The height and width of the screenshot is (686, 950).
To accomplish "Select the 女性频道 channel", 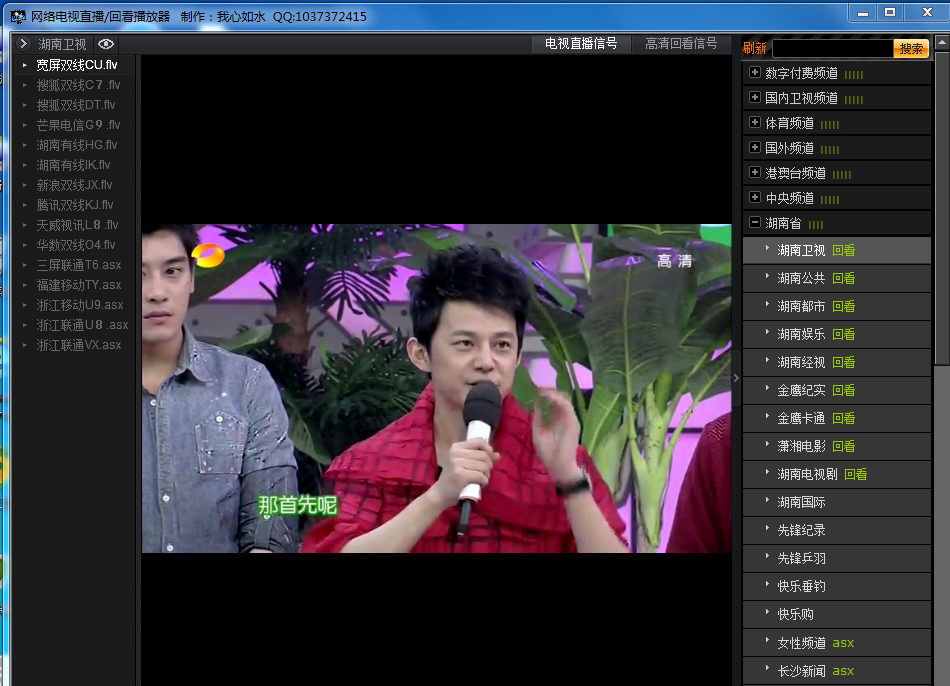I will click(801, 642).
